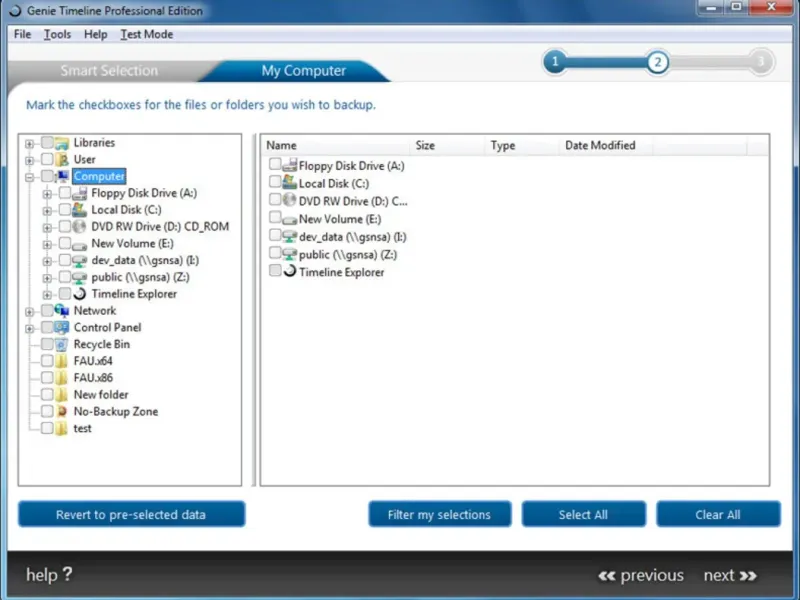Click the Clear All button
This screenshot has height=600, width=800.
tap(718, 514)
